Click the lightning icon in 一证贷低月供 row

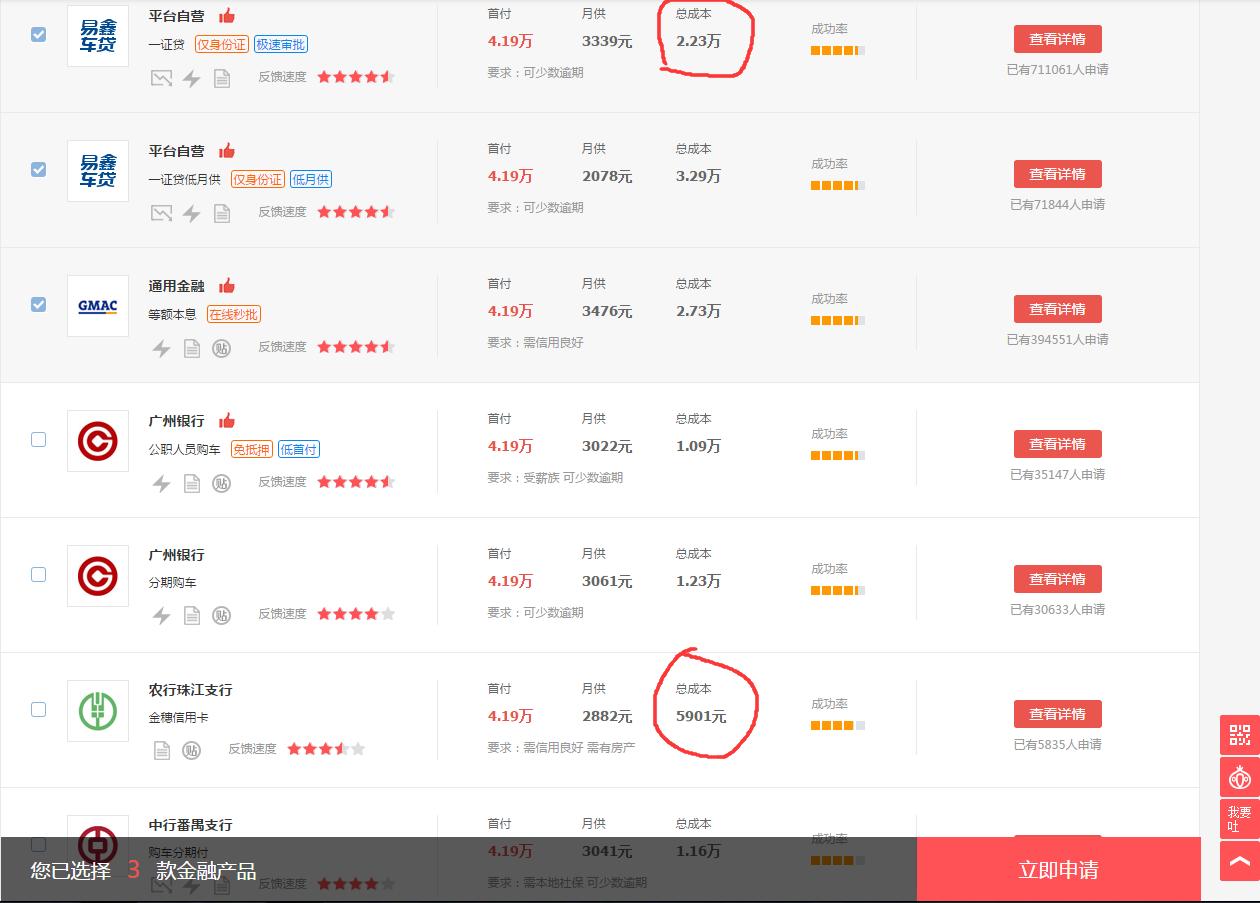coord(191,213)
